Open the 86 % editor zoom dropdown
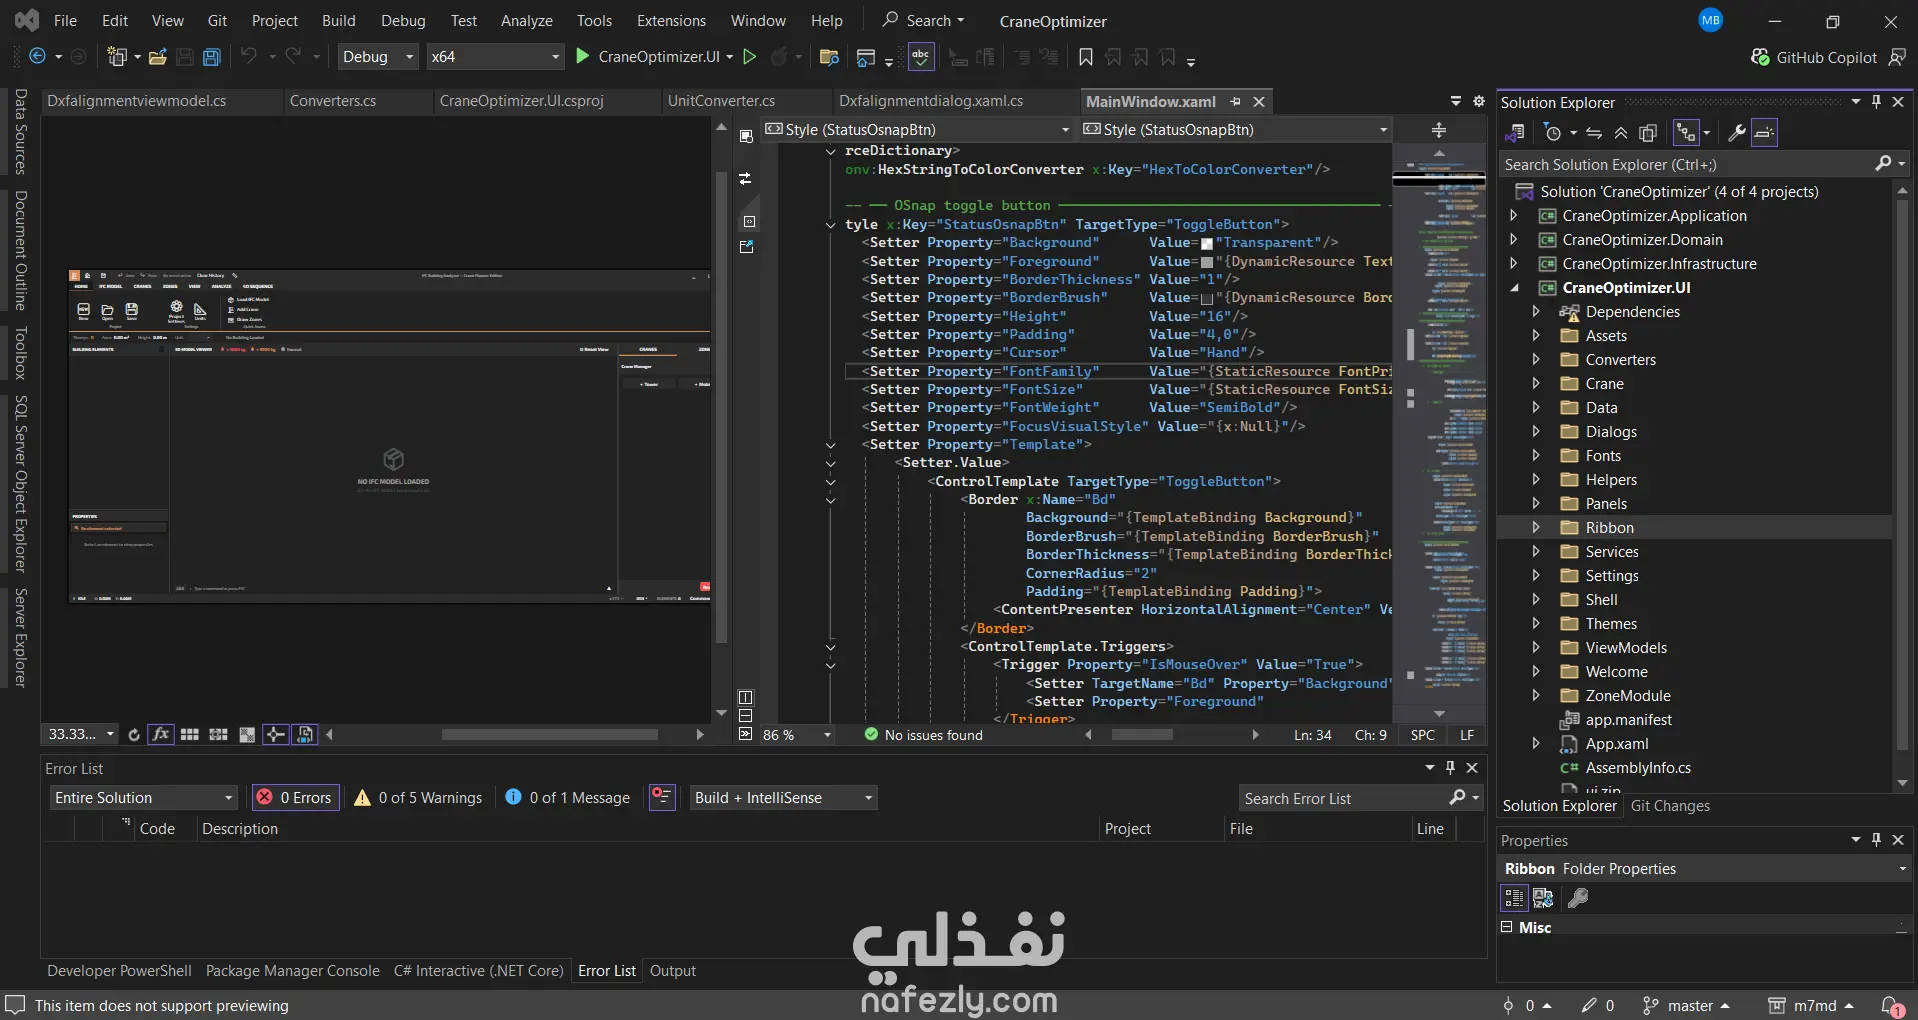1918x1020 pixels. (797, 735)
